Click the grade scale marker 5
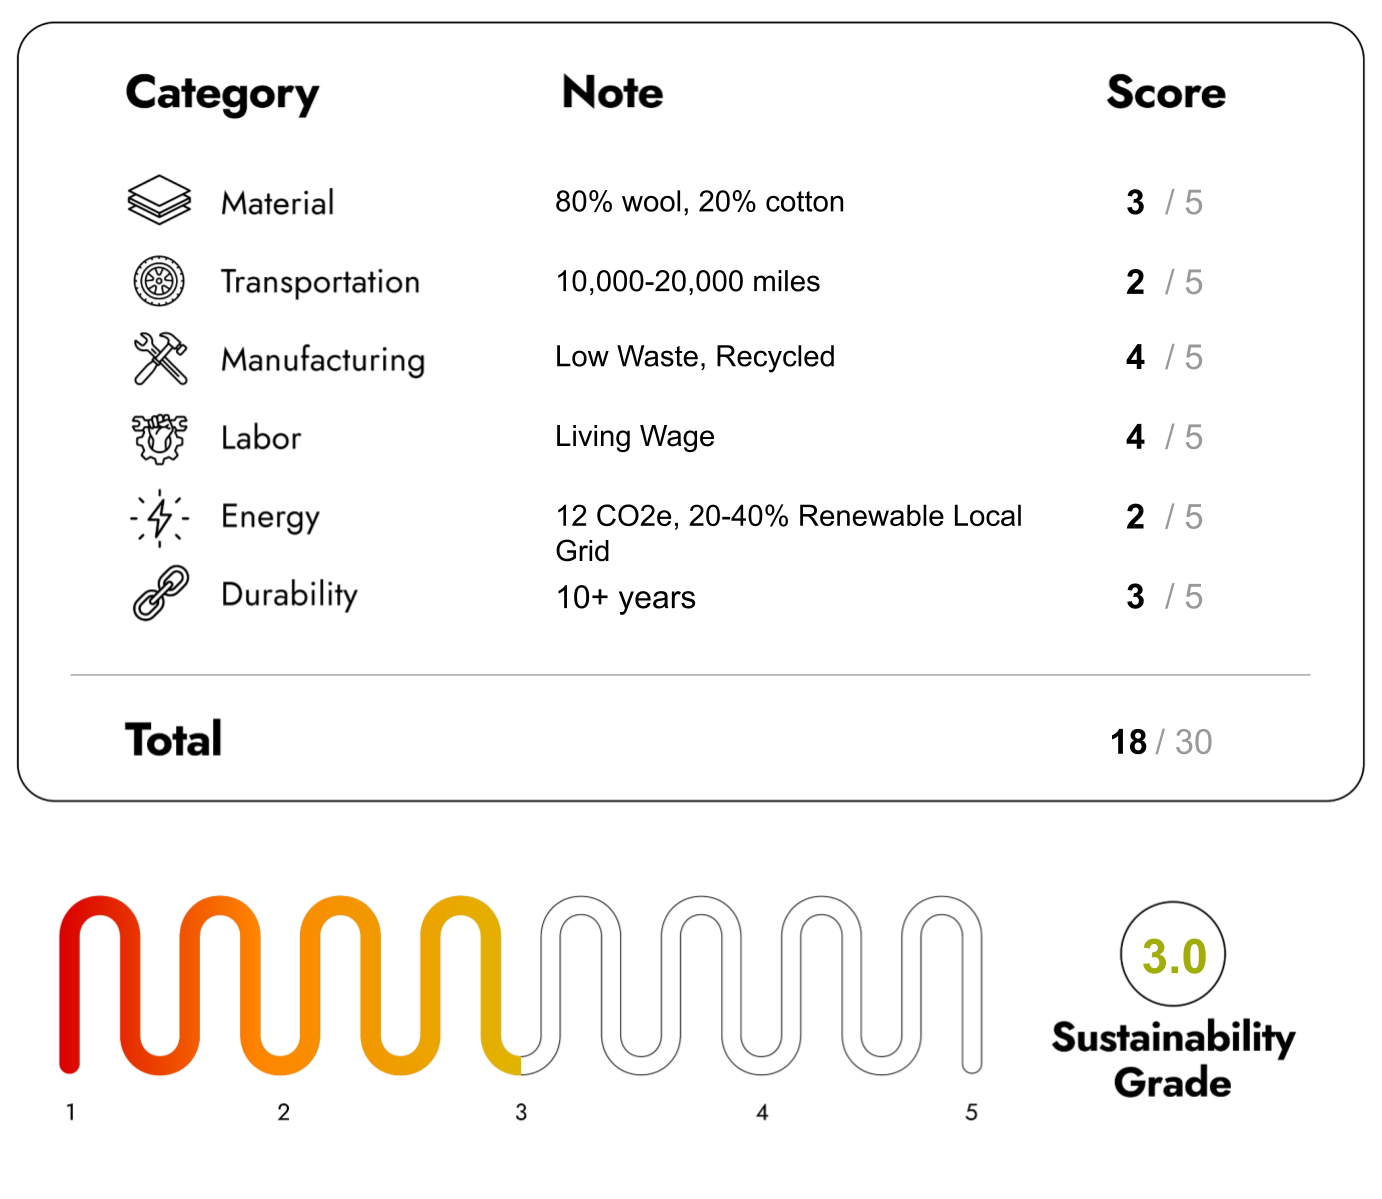This screenshot has width=1382, height=1199. point(971,1112)
